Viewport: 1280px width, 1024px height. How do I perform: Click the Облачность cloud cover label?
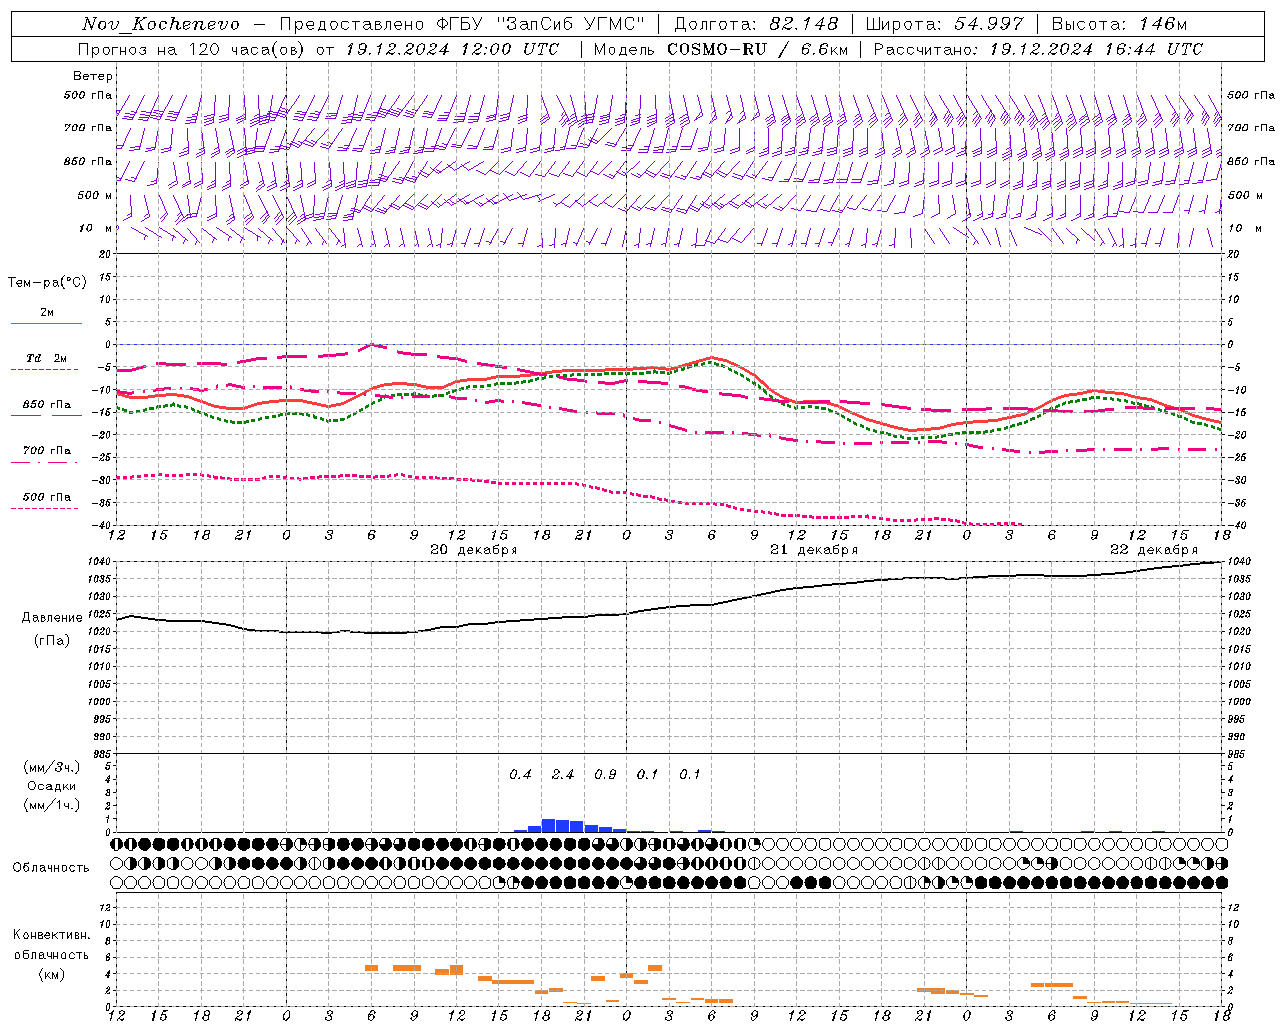tap(51, 868)
